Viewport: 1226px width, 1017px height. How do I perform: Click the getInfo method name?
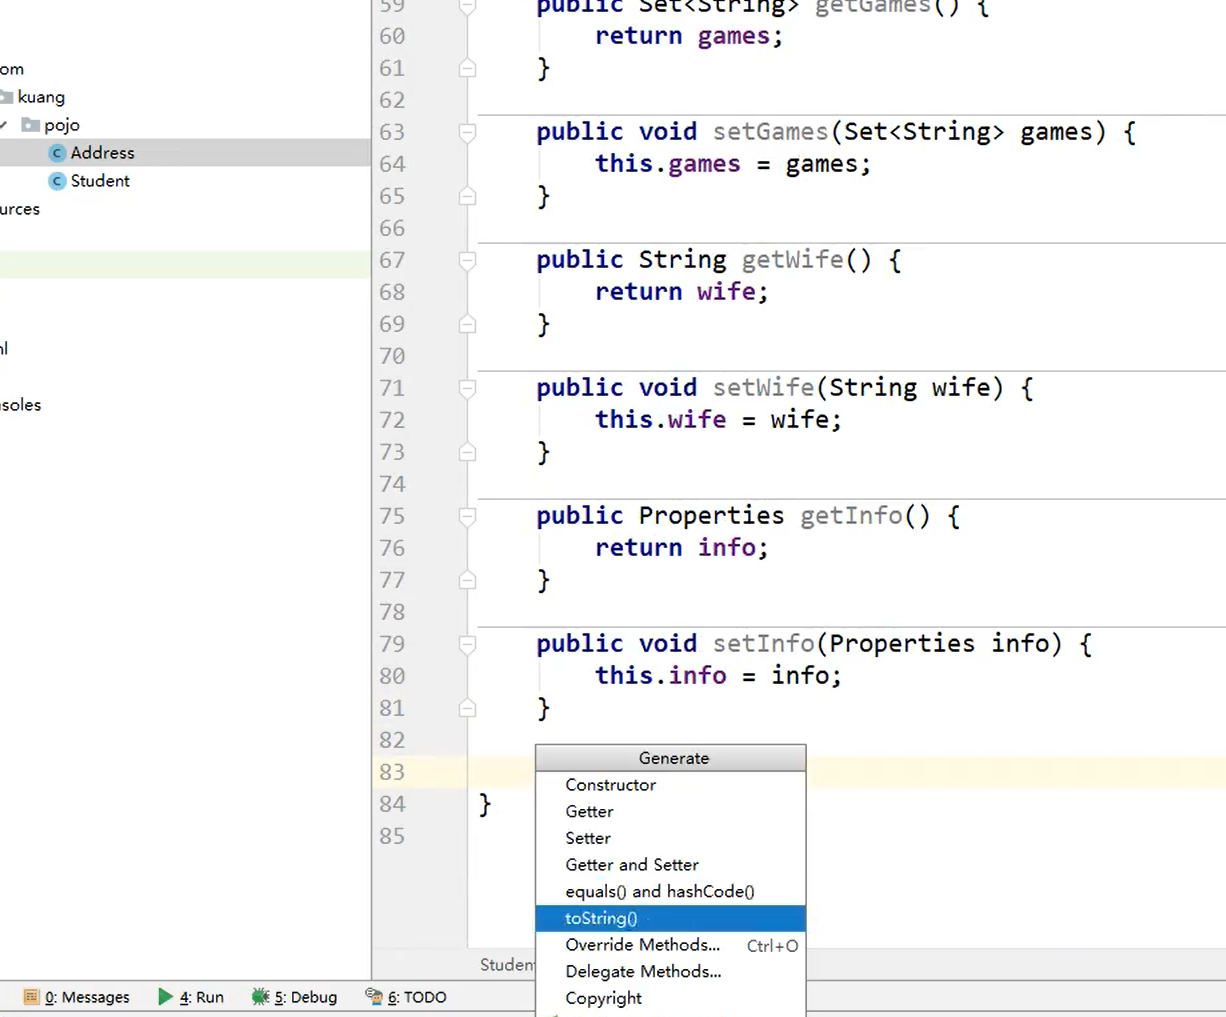tap(851, 516)
